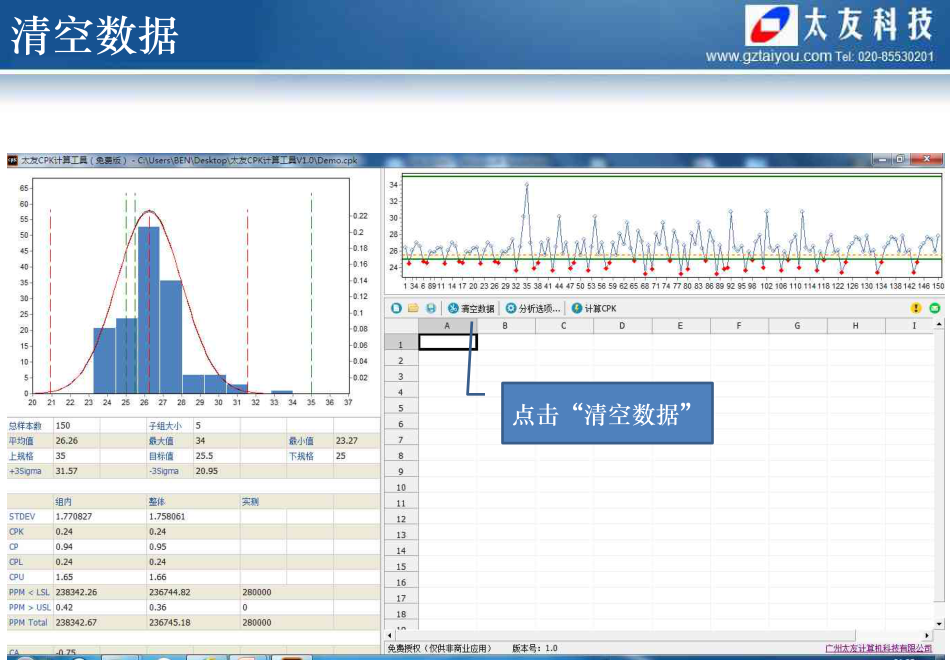950x661 pixels.
Task: Click the 组内 column heading
Action: coord(64,502)
